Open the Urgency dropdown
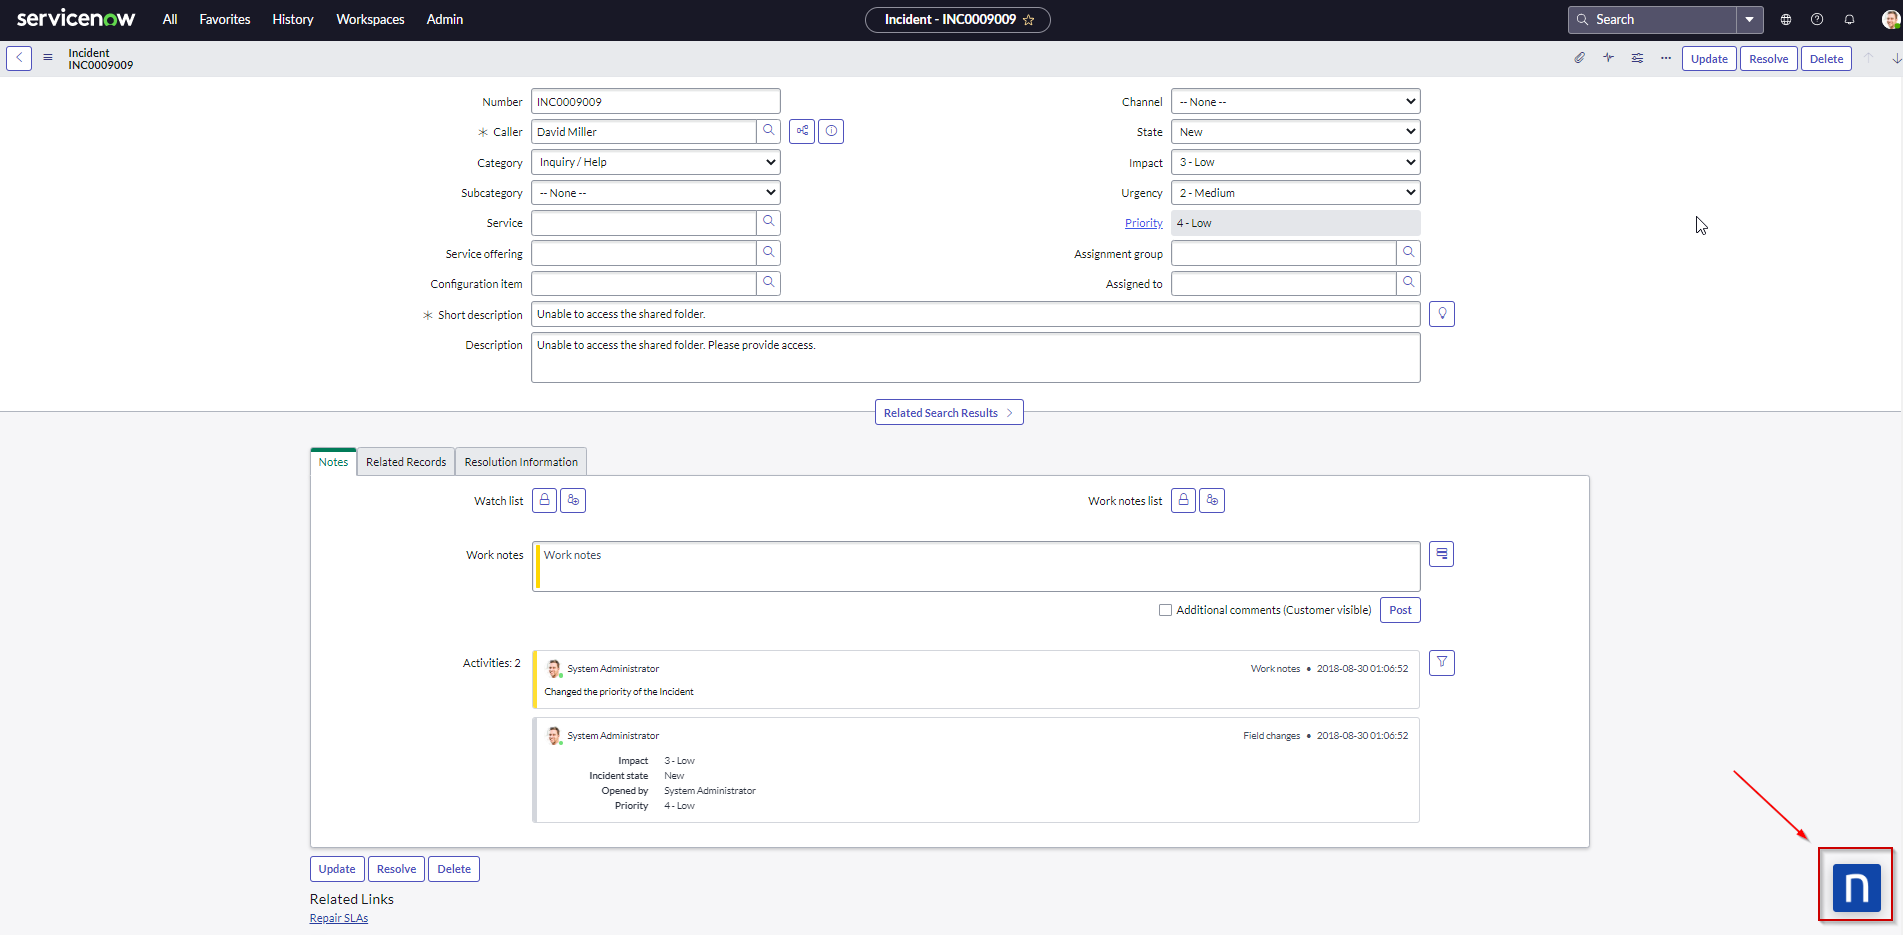 pos(1296,192)
